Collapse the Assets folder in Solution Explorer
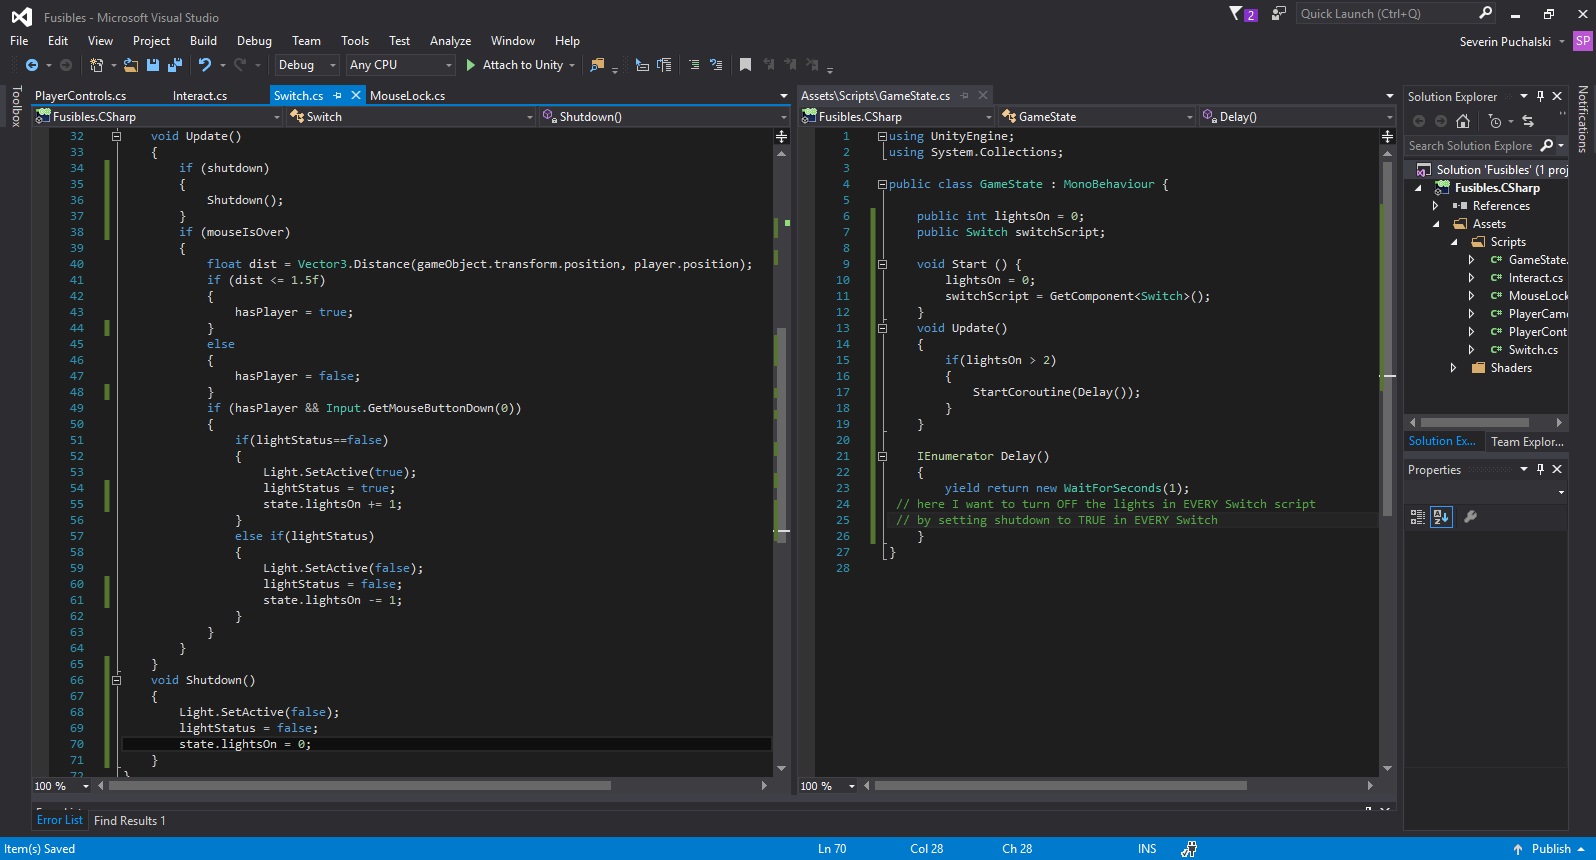The height and width of the screenshot is (860, 1596). pos(1436,224)
